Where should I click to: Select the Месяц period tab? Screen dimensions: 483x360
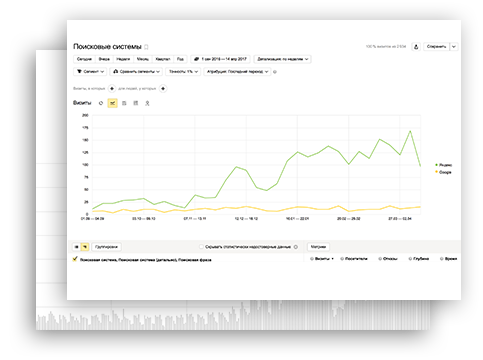tap(143, 59)
